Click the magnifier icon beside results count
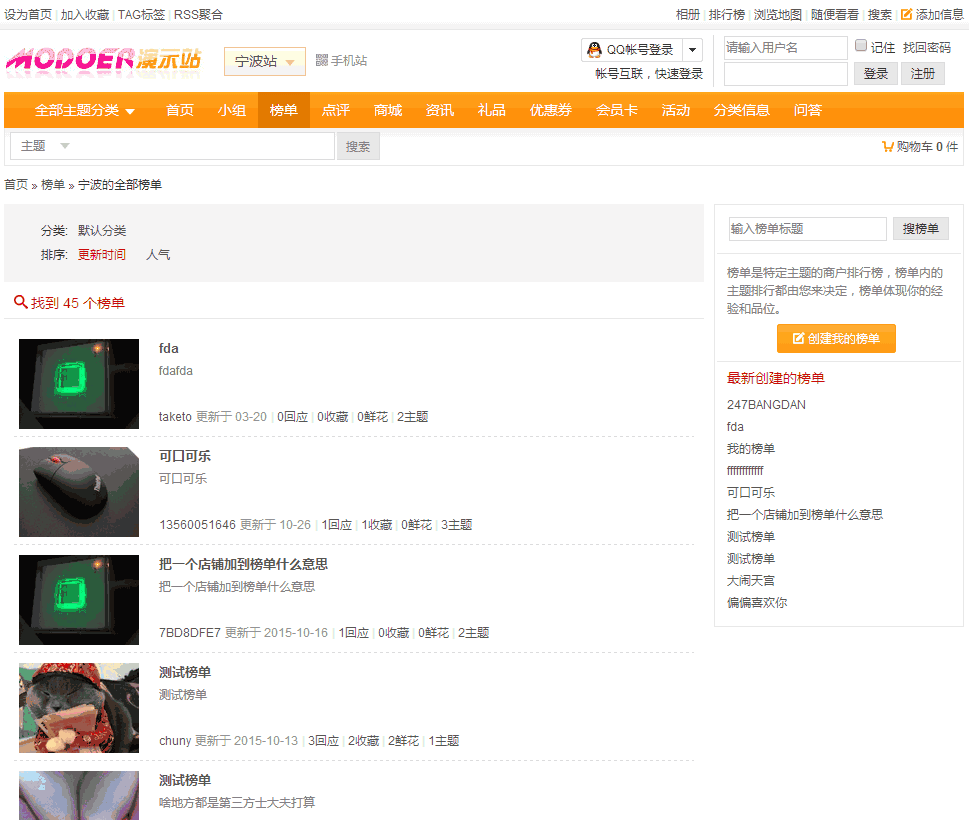969x820 pixels. click(x=20, y=302)
